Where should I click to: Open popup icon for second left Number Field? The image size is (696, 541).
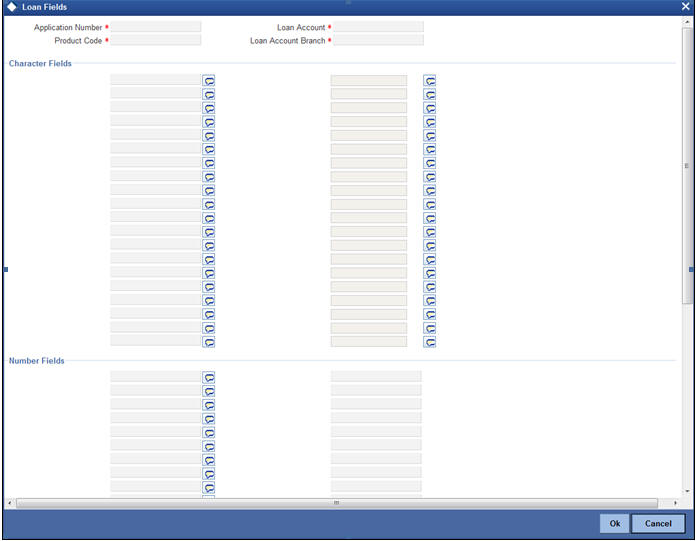(209, 391)
